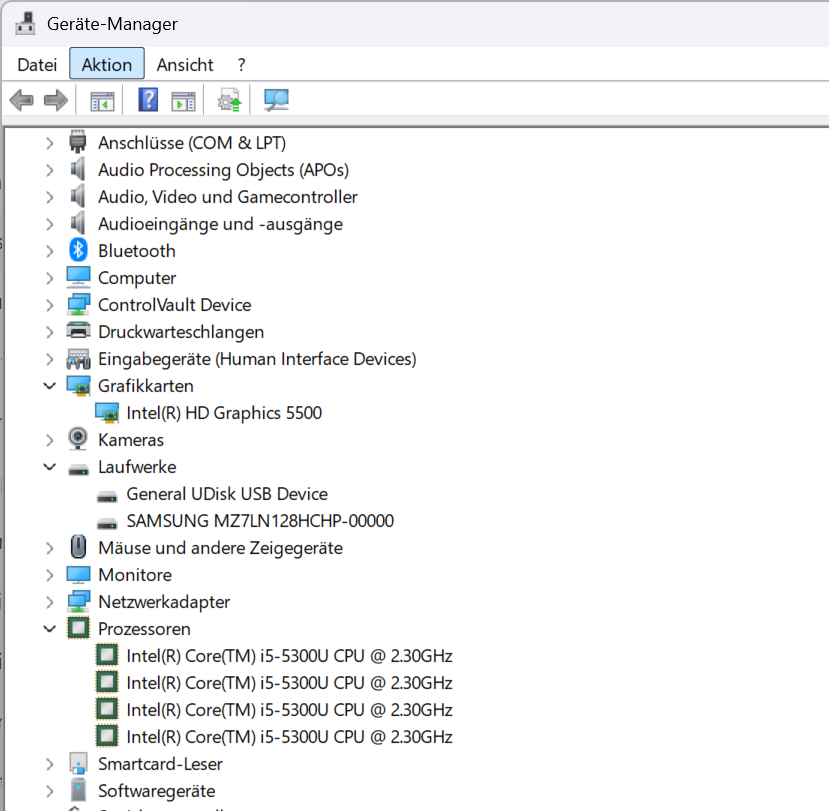The height and width of the screenshot is (811, 829).
Task: Expand the Anschlüsse (COM & LPT) node
Action: tap(49, 143)
